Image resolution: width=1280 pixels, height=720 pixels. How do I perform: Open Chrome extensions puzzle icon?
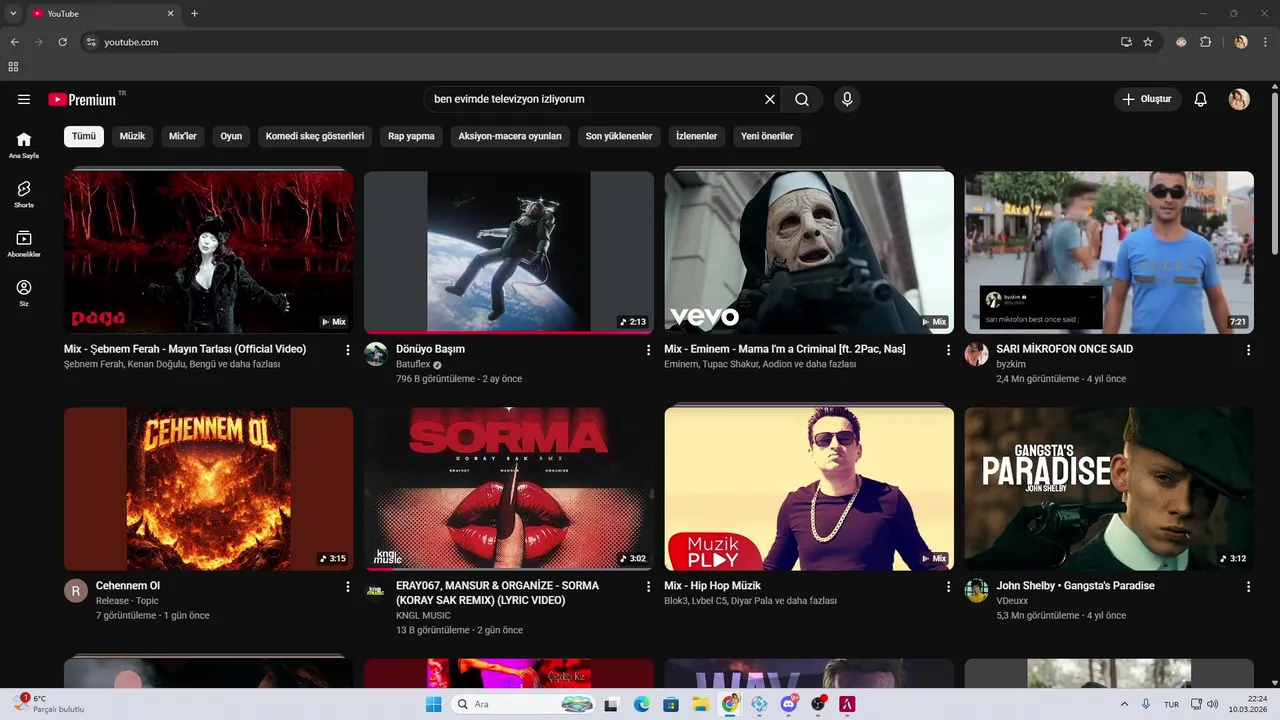point(1205,42)
